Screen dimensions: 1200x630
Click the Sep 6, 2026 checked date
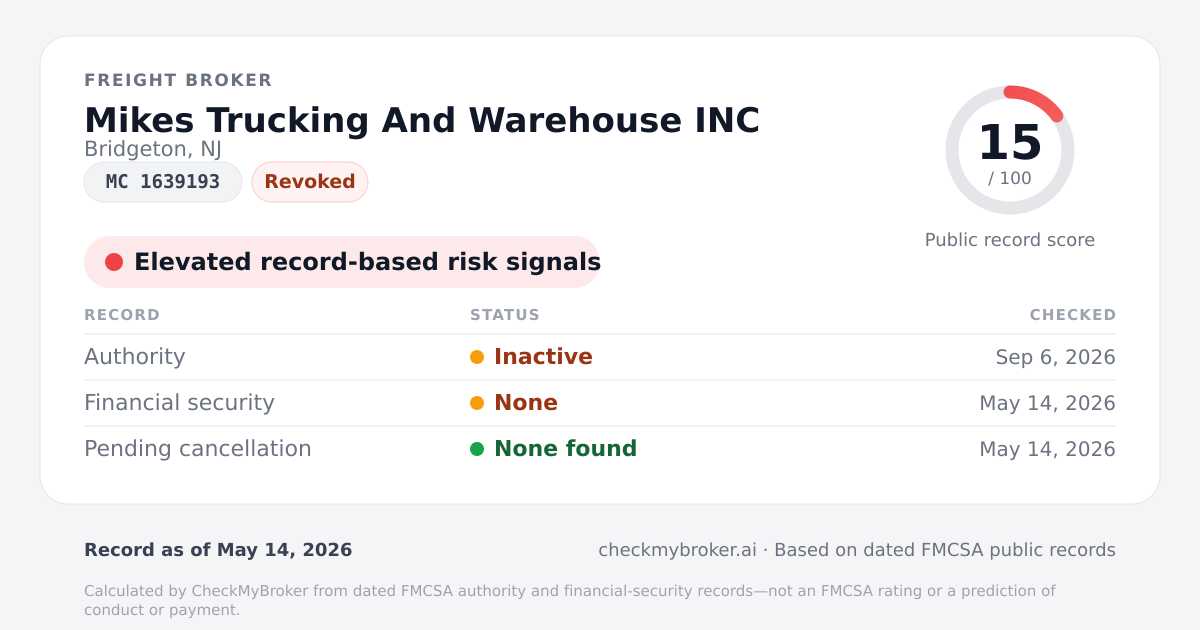point(1056,357)
